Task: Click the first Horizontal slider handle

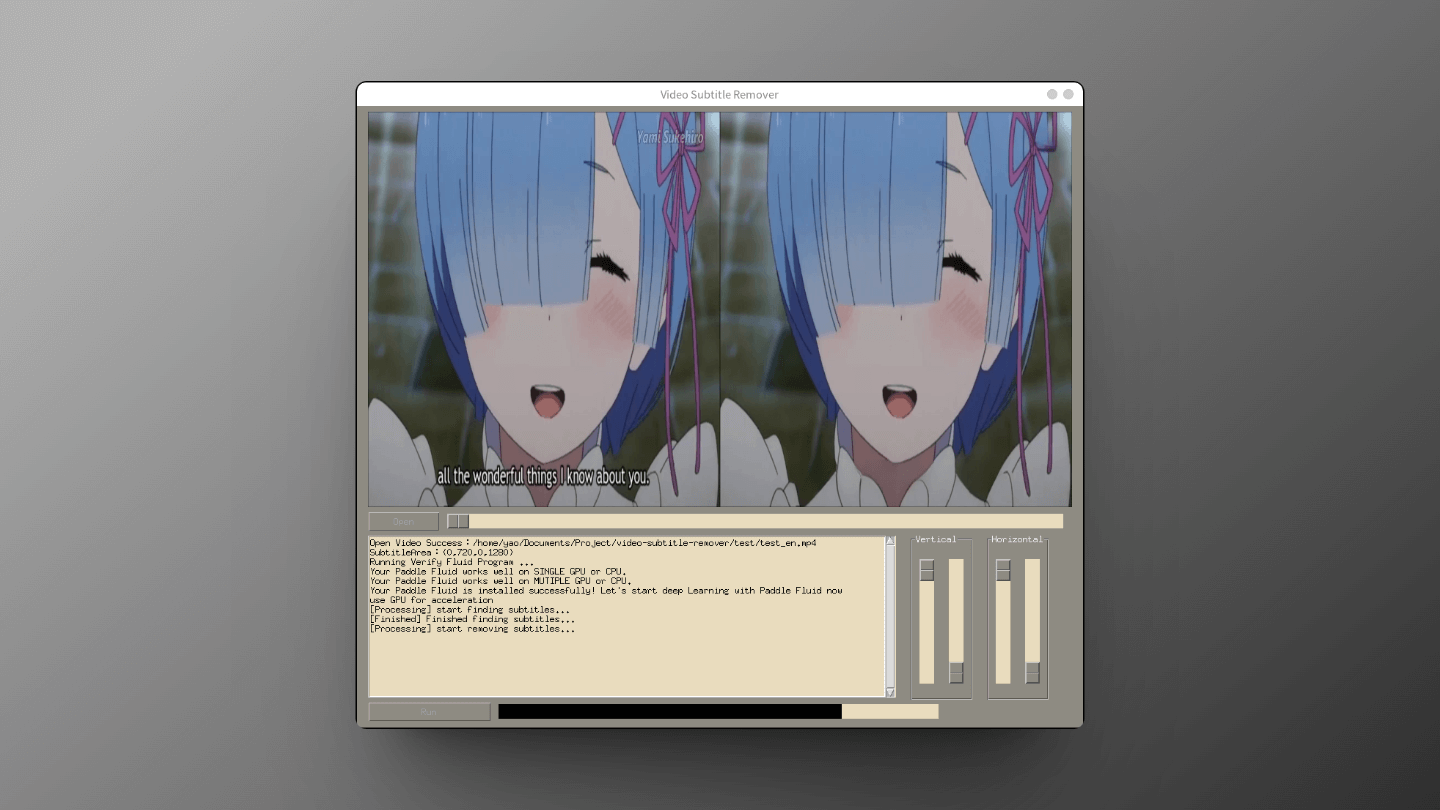Action: [1003, 570]
